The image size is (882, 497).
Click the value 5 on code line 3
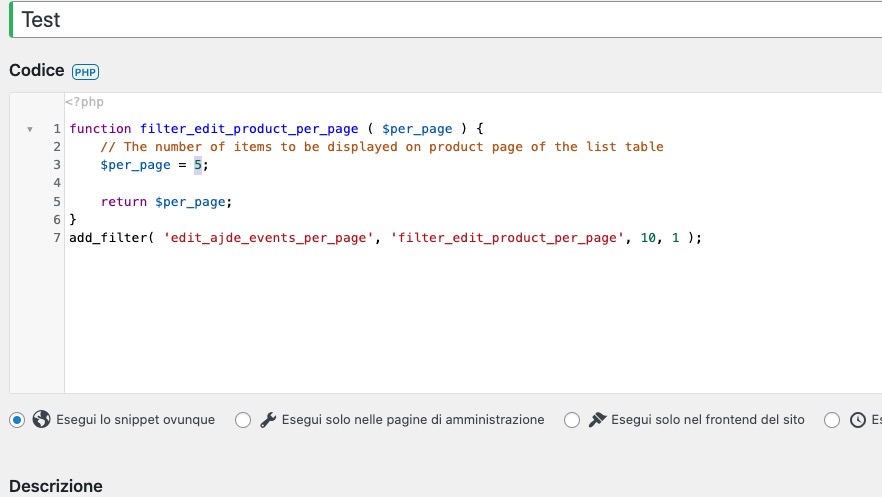[x=197, y=165]
